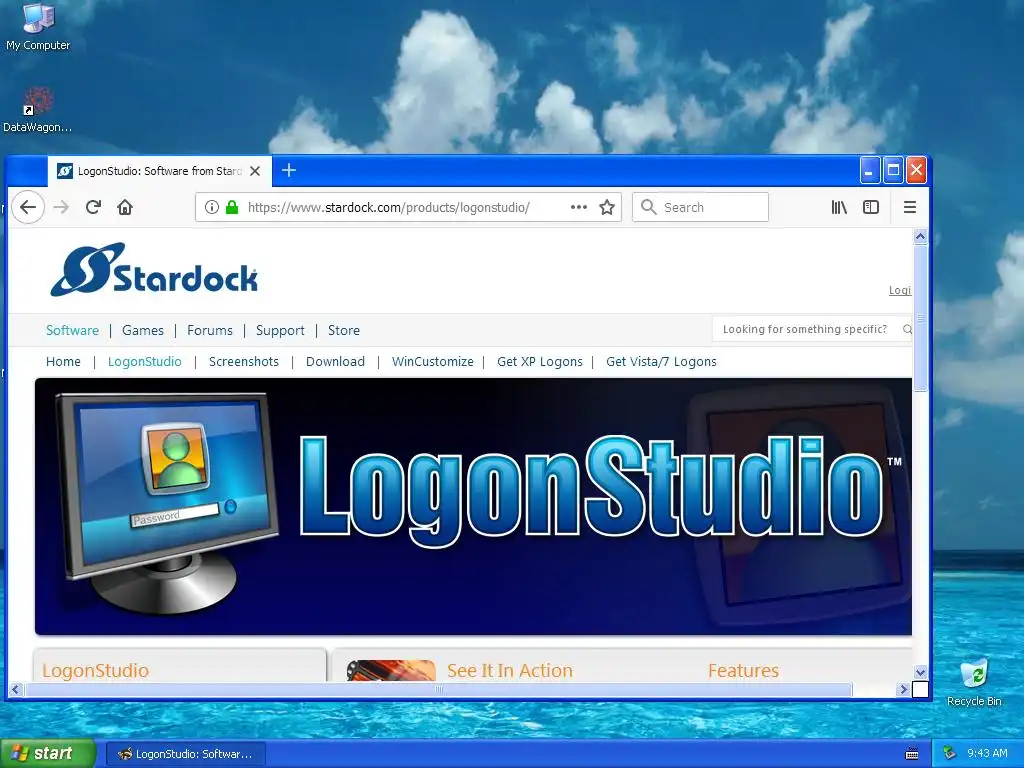Click the vertical scrollbar up arrow
The width and height of the screenshot is (1024, 768).
click(x=920, y=236)
